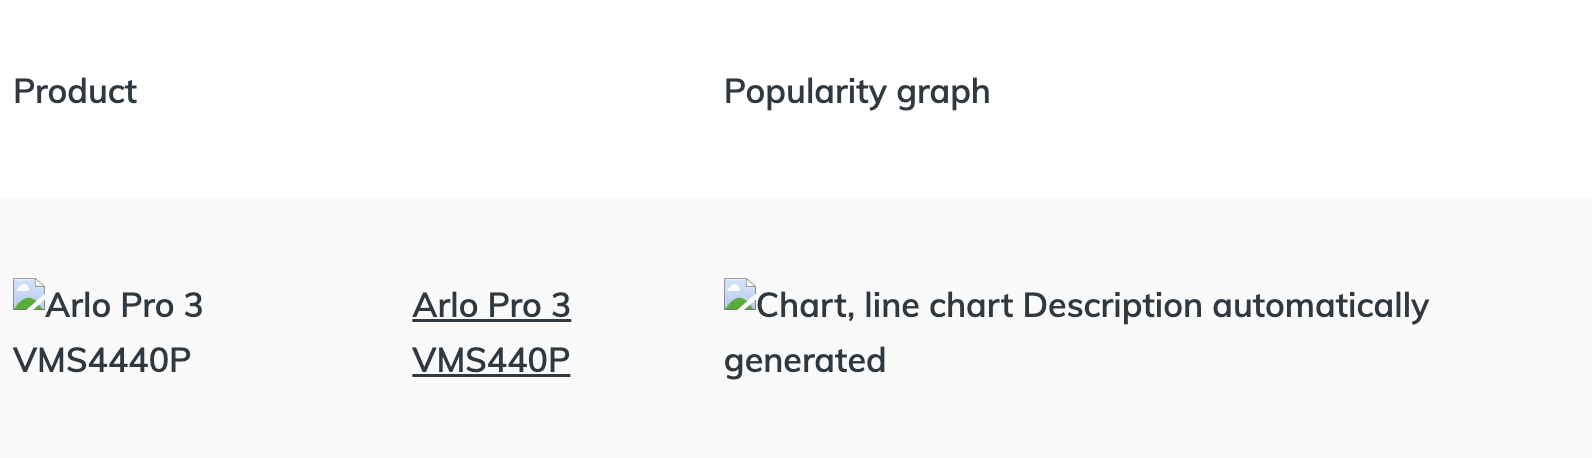Click "Arlo Pro 3" on the link's first line
This screenshot has width=1592, height=458.
(x=491, y=306)
